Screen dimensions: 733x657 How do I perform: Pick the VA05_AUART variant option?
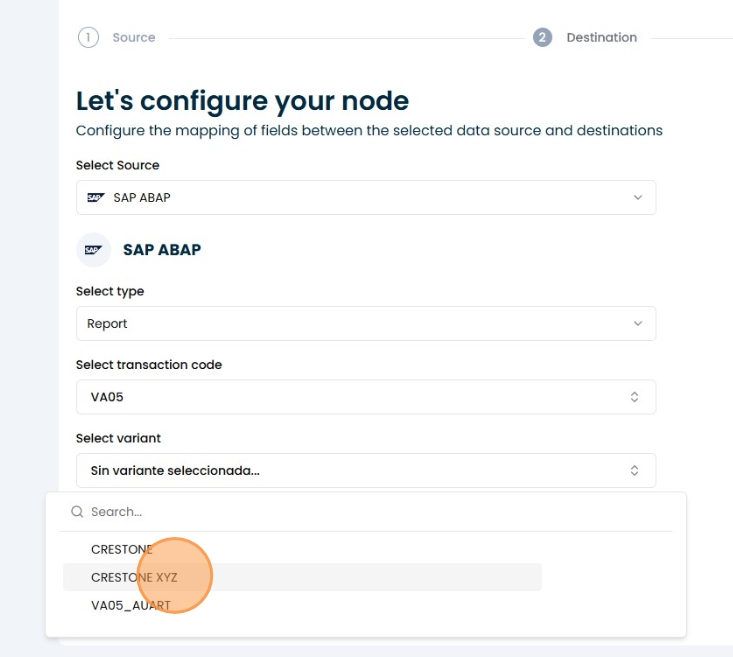pos(130,605)
